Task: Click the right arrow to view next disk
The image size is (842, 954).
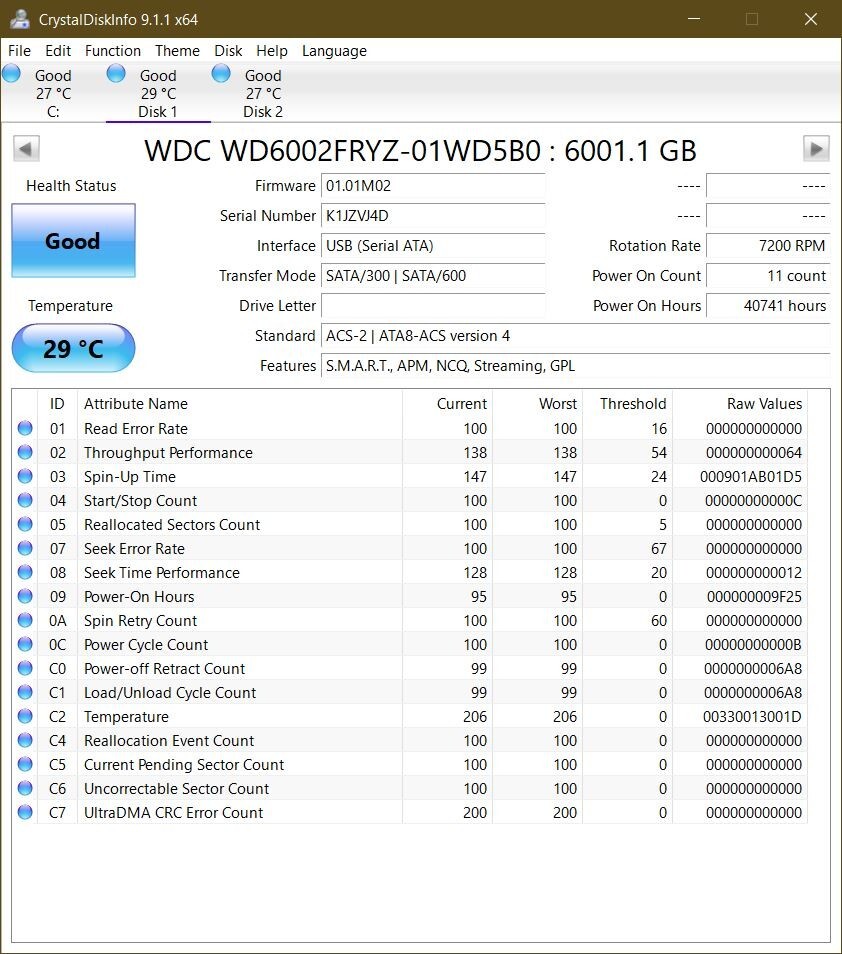Action: click(x=817, y=148)
